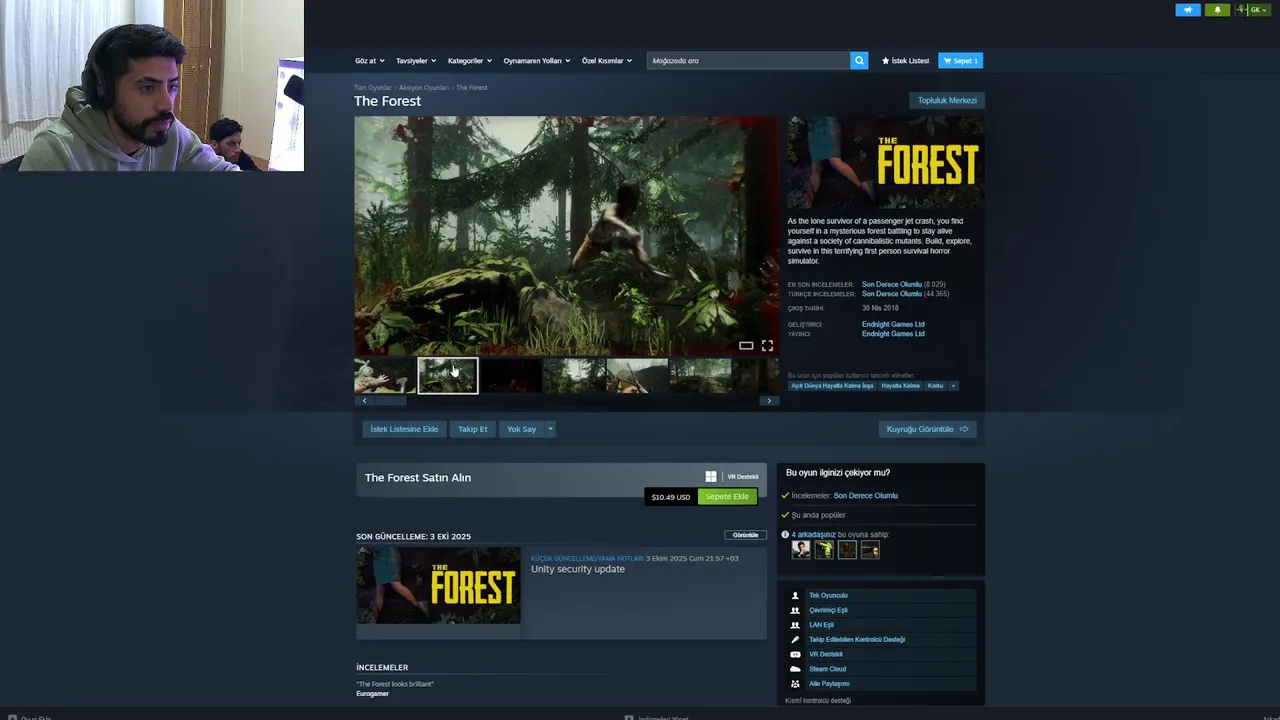Expand the Yok Say dropdown arrow
This screenshot has height=720, width=1280.
(x=549, y=429)
